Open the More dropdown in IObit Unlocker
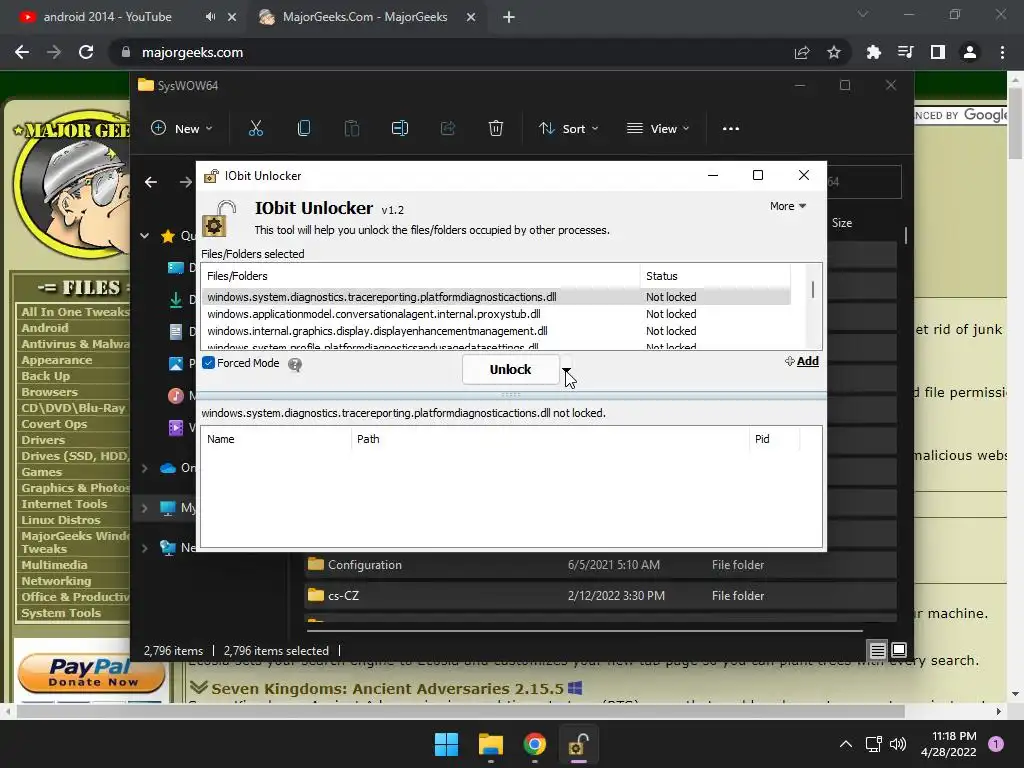The image size is (1024, 768). [x=788, y=206]
